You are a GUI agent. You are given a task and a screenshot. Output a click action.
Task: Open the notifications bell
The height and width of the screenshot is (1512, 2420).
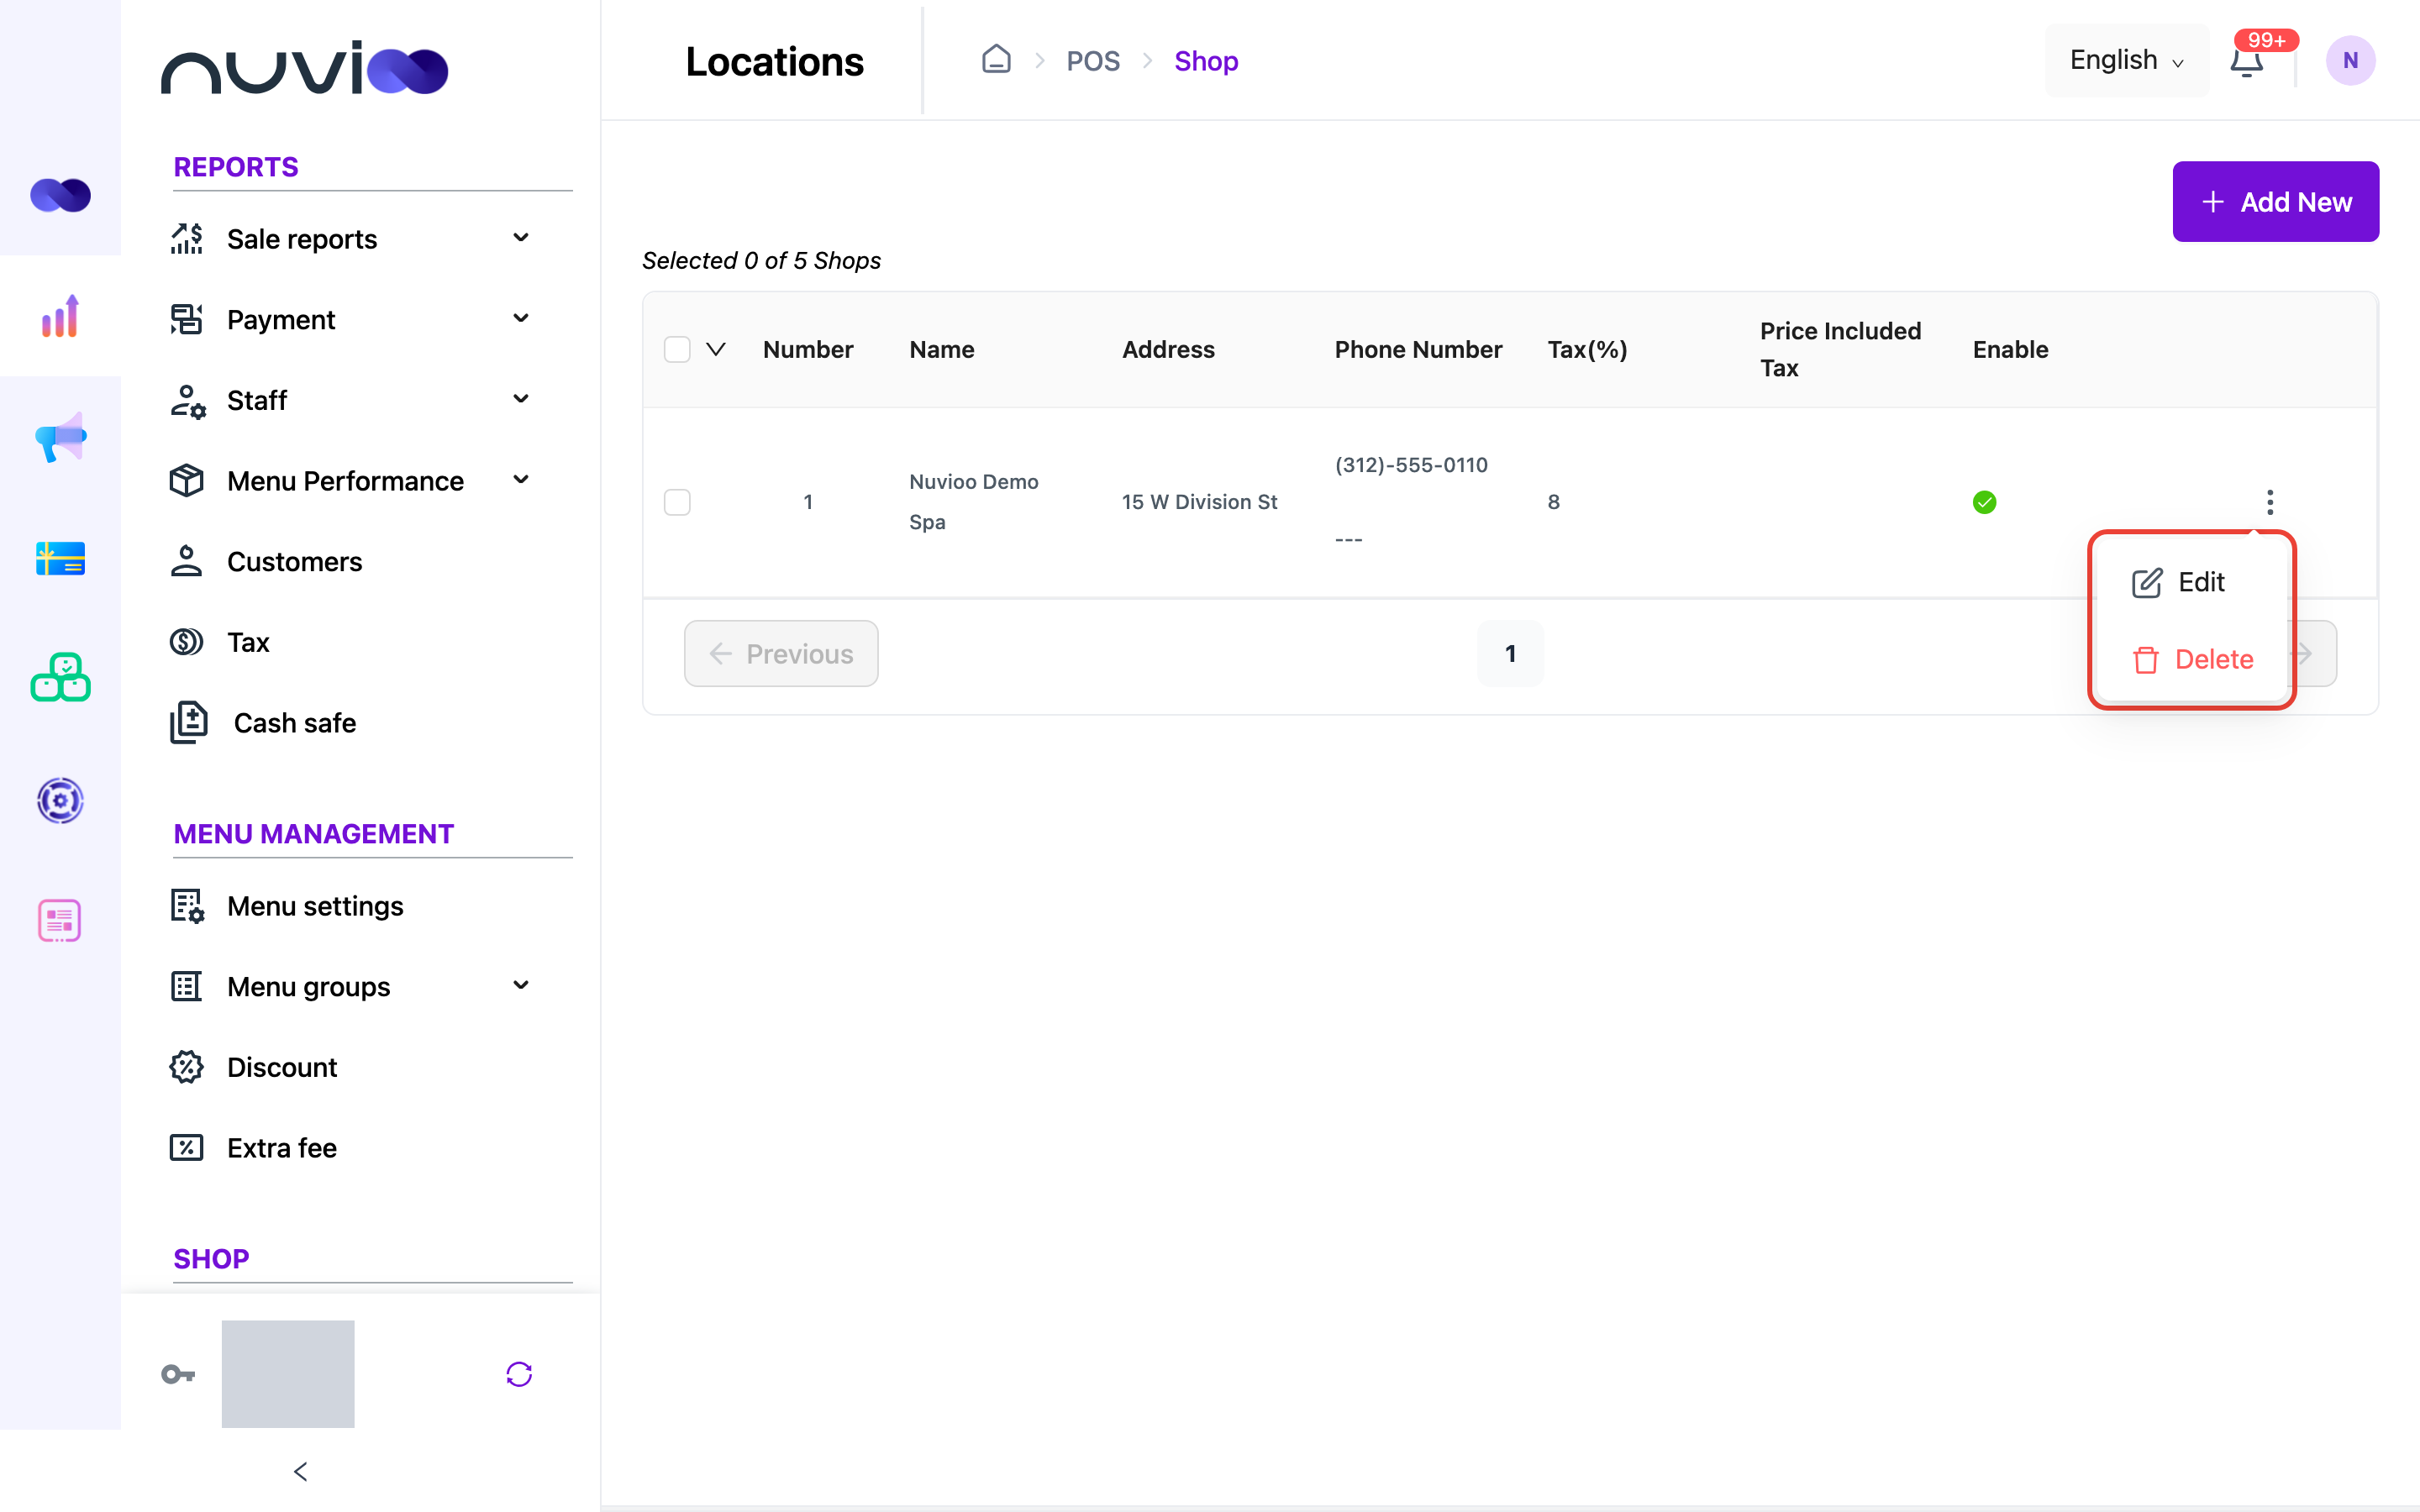click(x=2246, y=61)
